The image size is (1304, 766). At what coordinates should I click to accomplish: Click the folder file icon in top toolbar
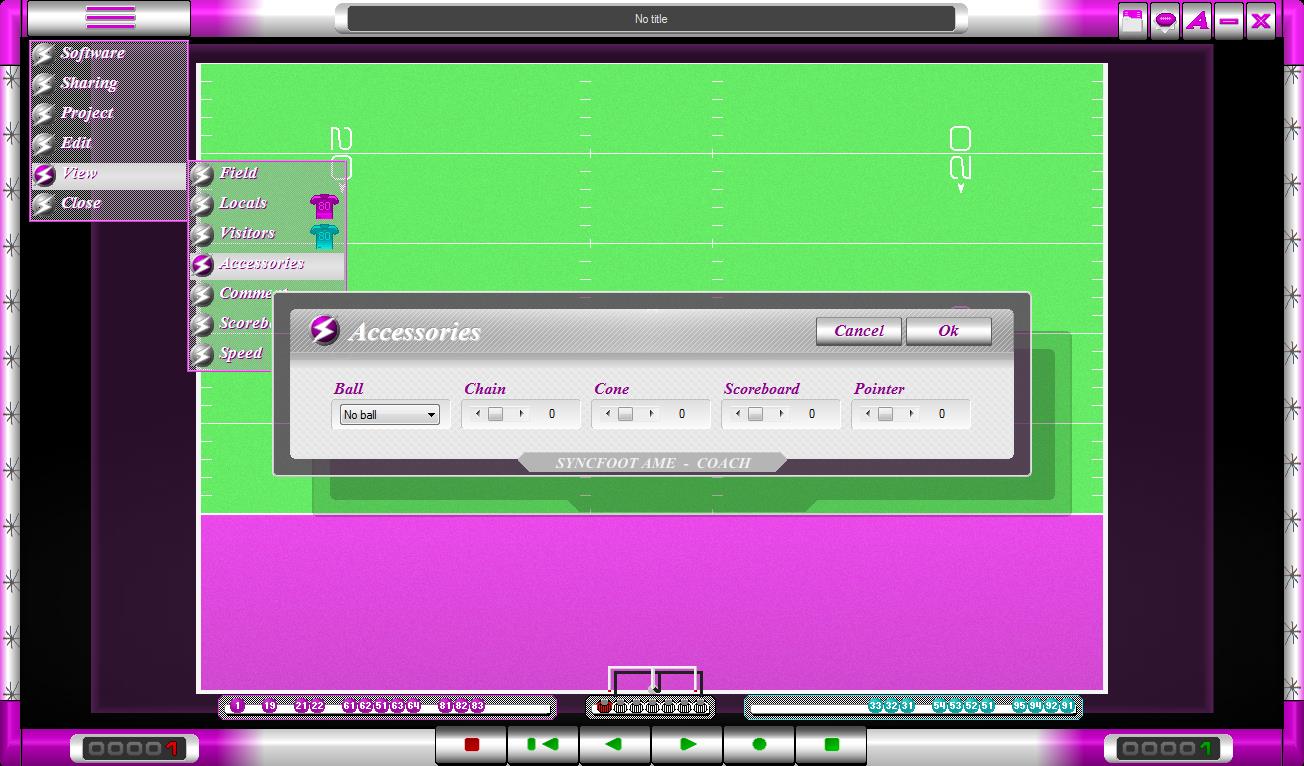pyautogui.click(x=1133, y=21)
